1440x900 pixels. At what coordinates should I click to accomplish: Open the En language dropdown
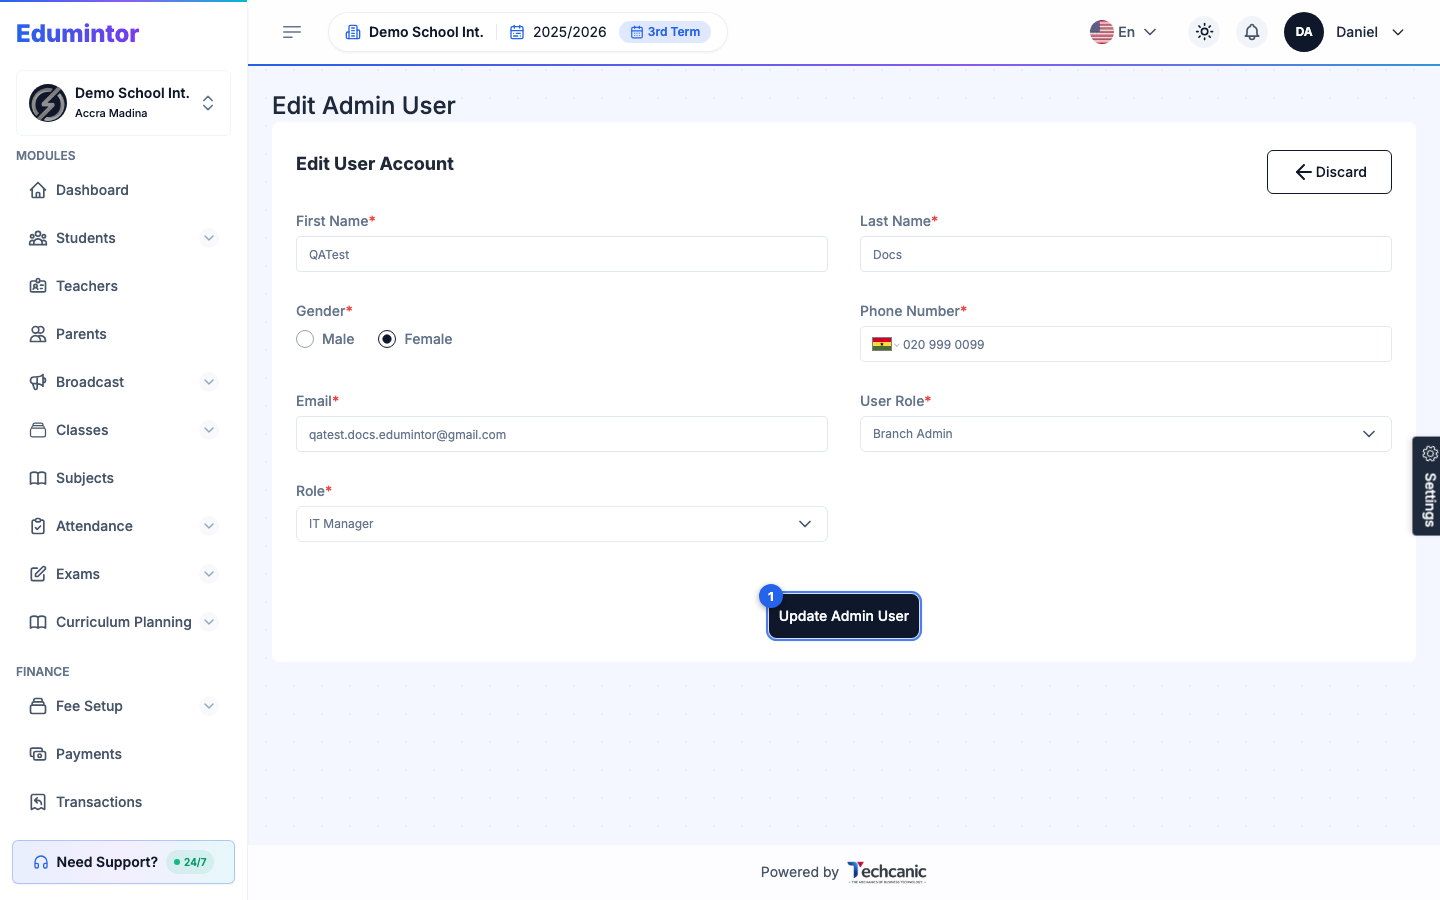click(x=1124, y=32)
